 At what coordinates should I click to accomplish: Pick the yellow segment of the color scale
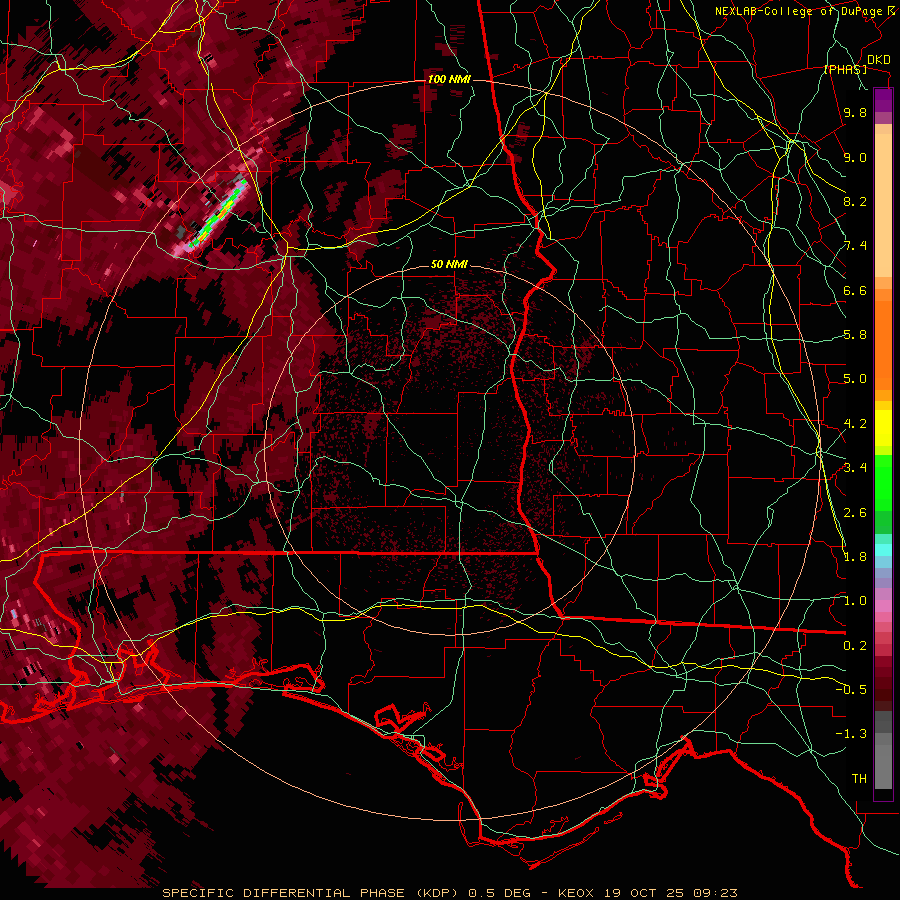[x=883, y=428]
